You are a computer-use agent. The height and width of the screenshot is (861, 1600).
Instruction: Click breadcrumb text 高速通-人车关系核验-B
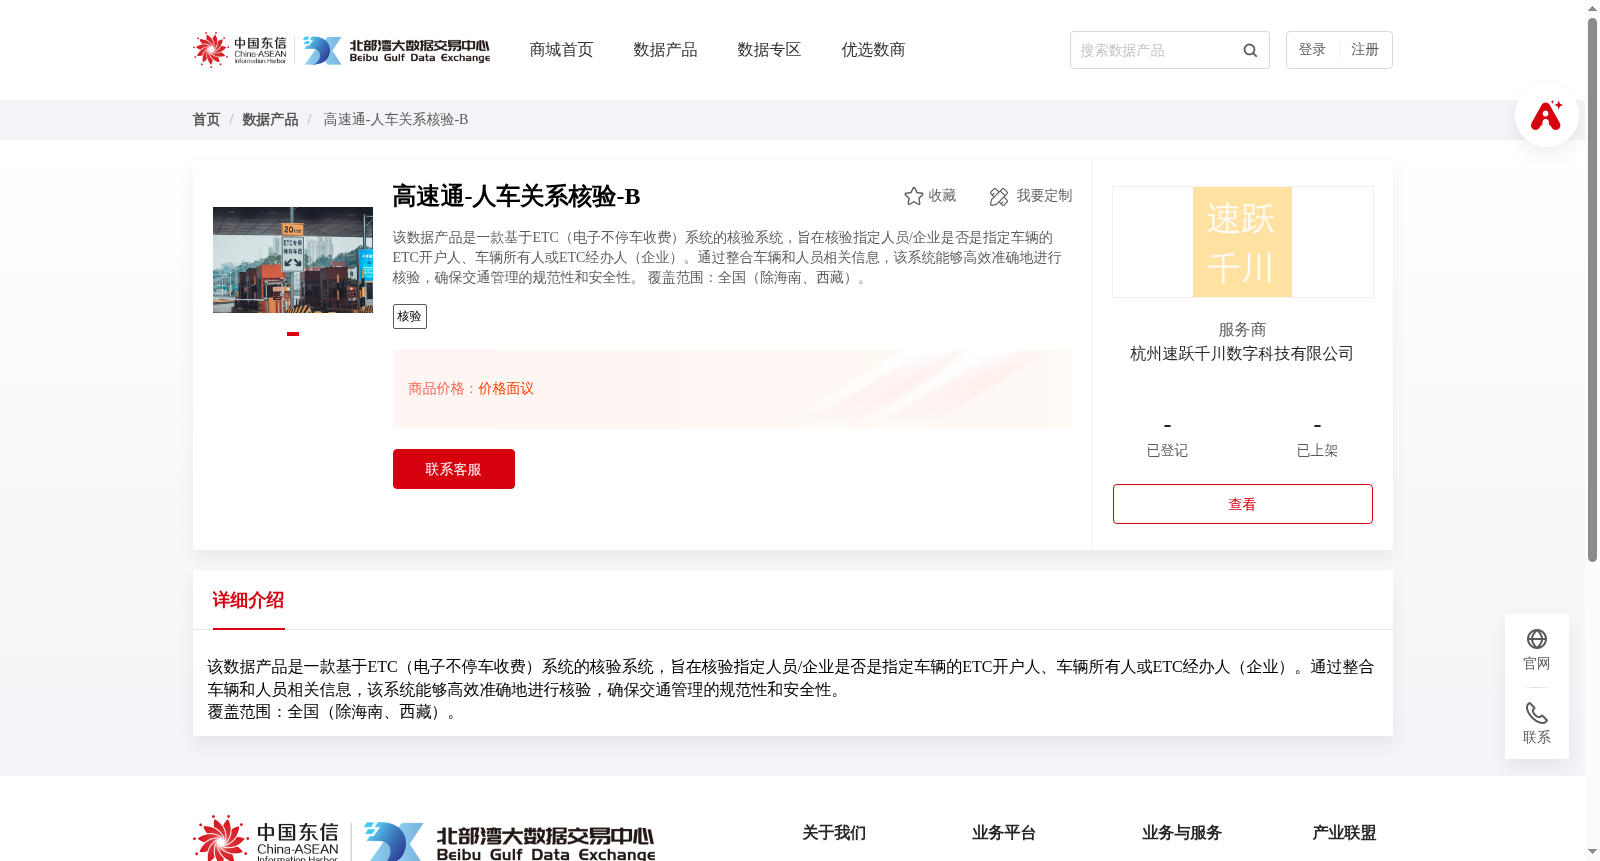tap(396, 120)
